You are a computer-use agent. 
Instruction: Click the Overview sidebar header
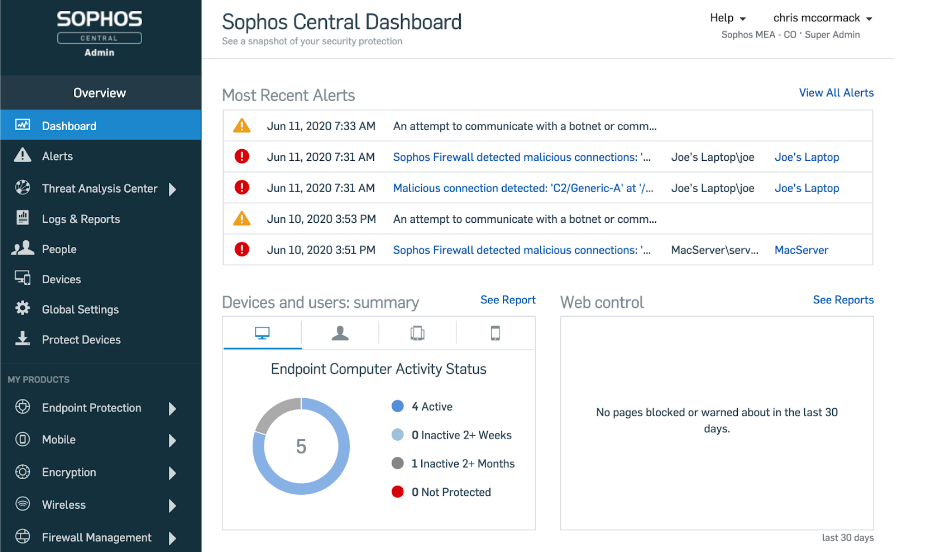(x=100, y=93)
